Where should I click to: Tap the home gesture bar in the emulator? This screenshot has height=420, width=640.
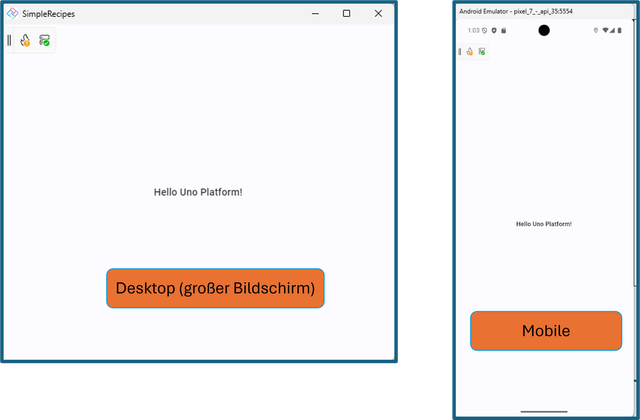tap(544, 411)
